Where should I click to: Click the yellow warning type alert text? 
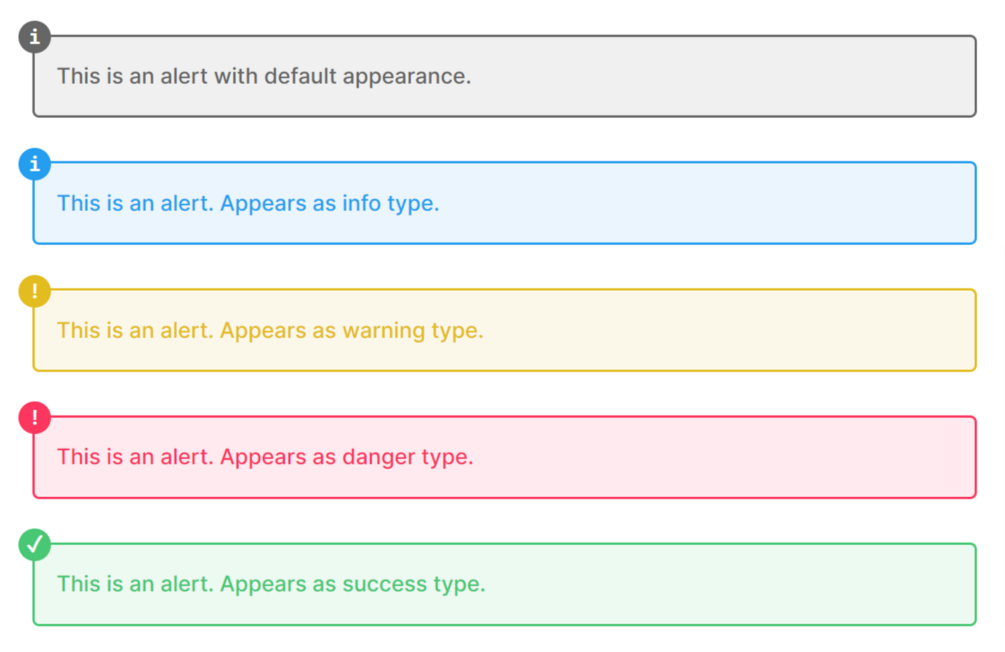tap(270, 330)
